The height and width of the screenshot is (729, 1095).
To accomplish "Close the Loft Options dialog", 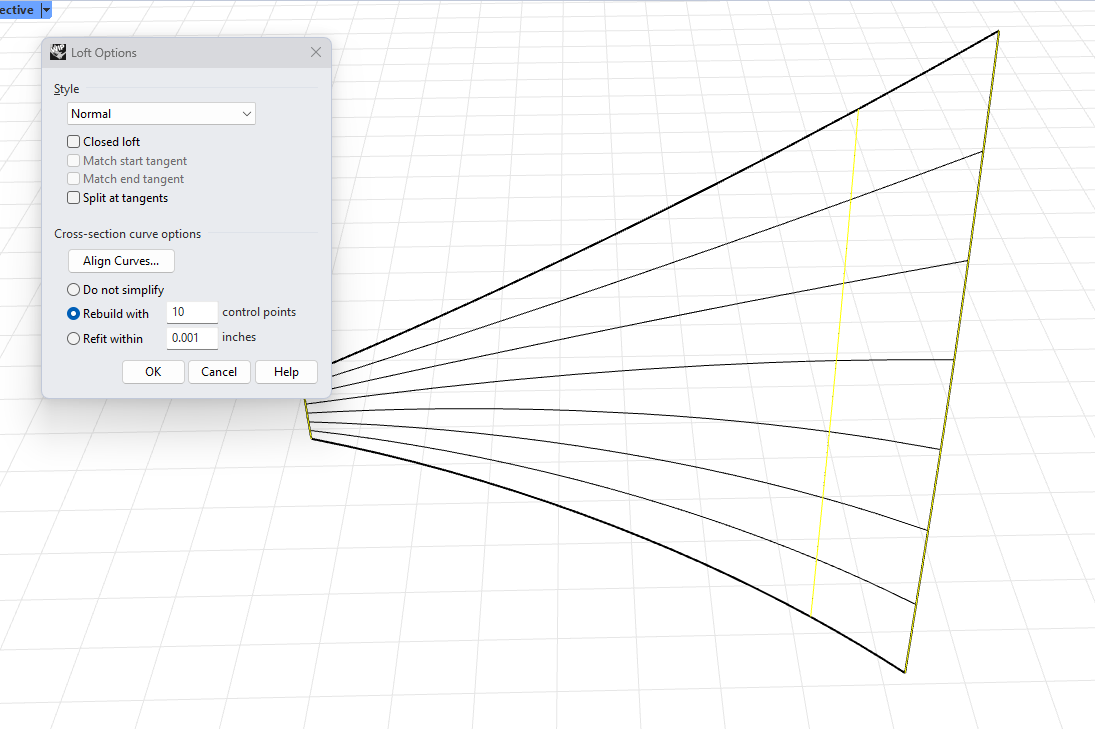I will point(316,52).
